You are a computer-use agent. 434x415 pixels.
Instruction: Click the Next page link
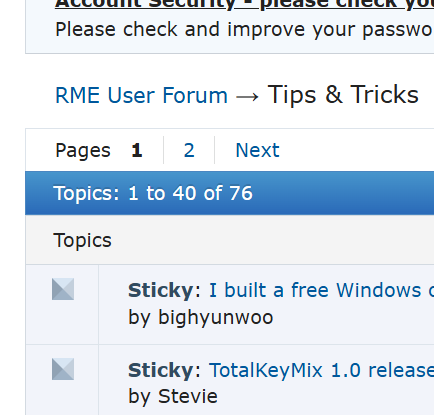tap(257, 150)
